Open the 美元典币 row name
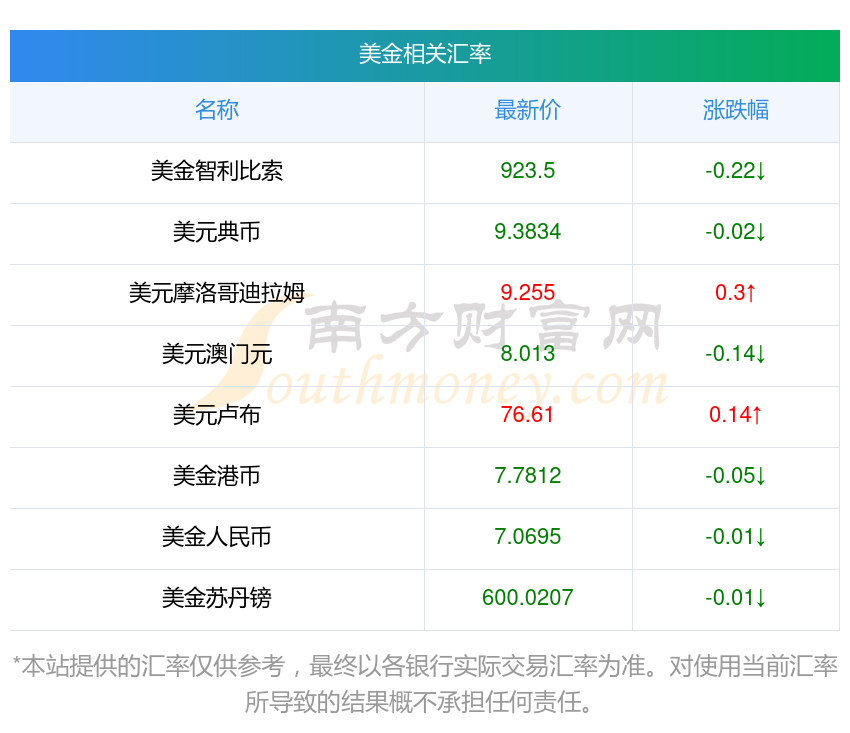 pyautogui.click(x=217, y=232)
